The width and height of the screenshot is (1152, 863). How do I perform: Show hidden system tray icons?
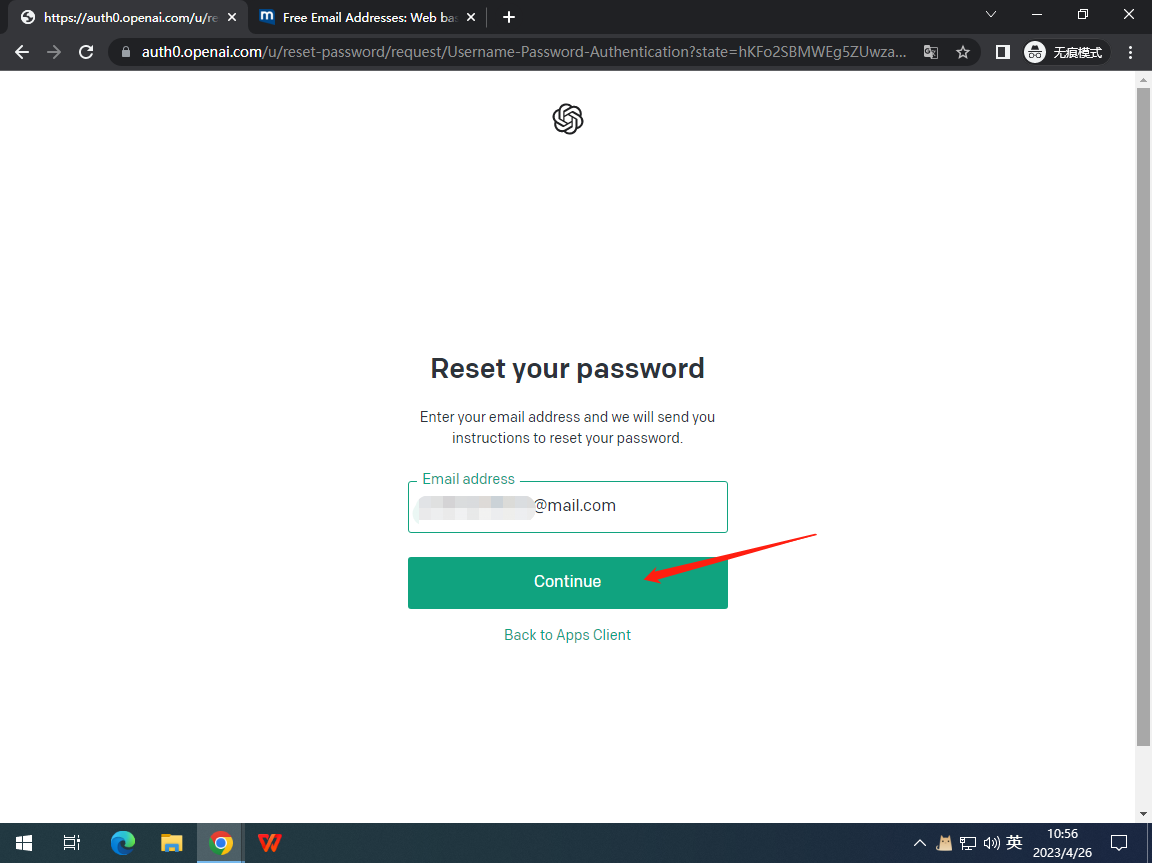pyautogui.click(x=919, y=842)
